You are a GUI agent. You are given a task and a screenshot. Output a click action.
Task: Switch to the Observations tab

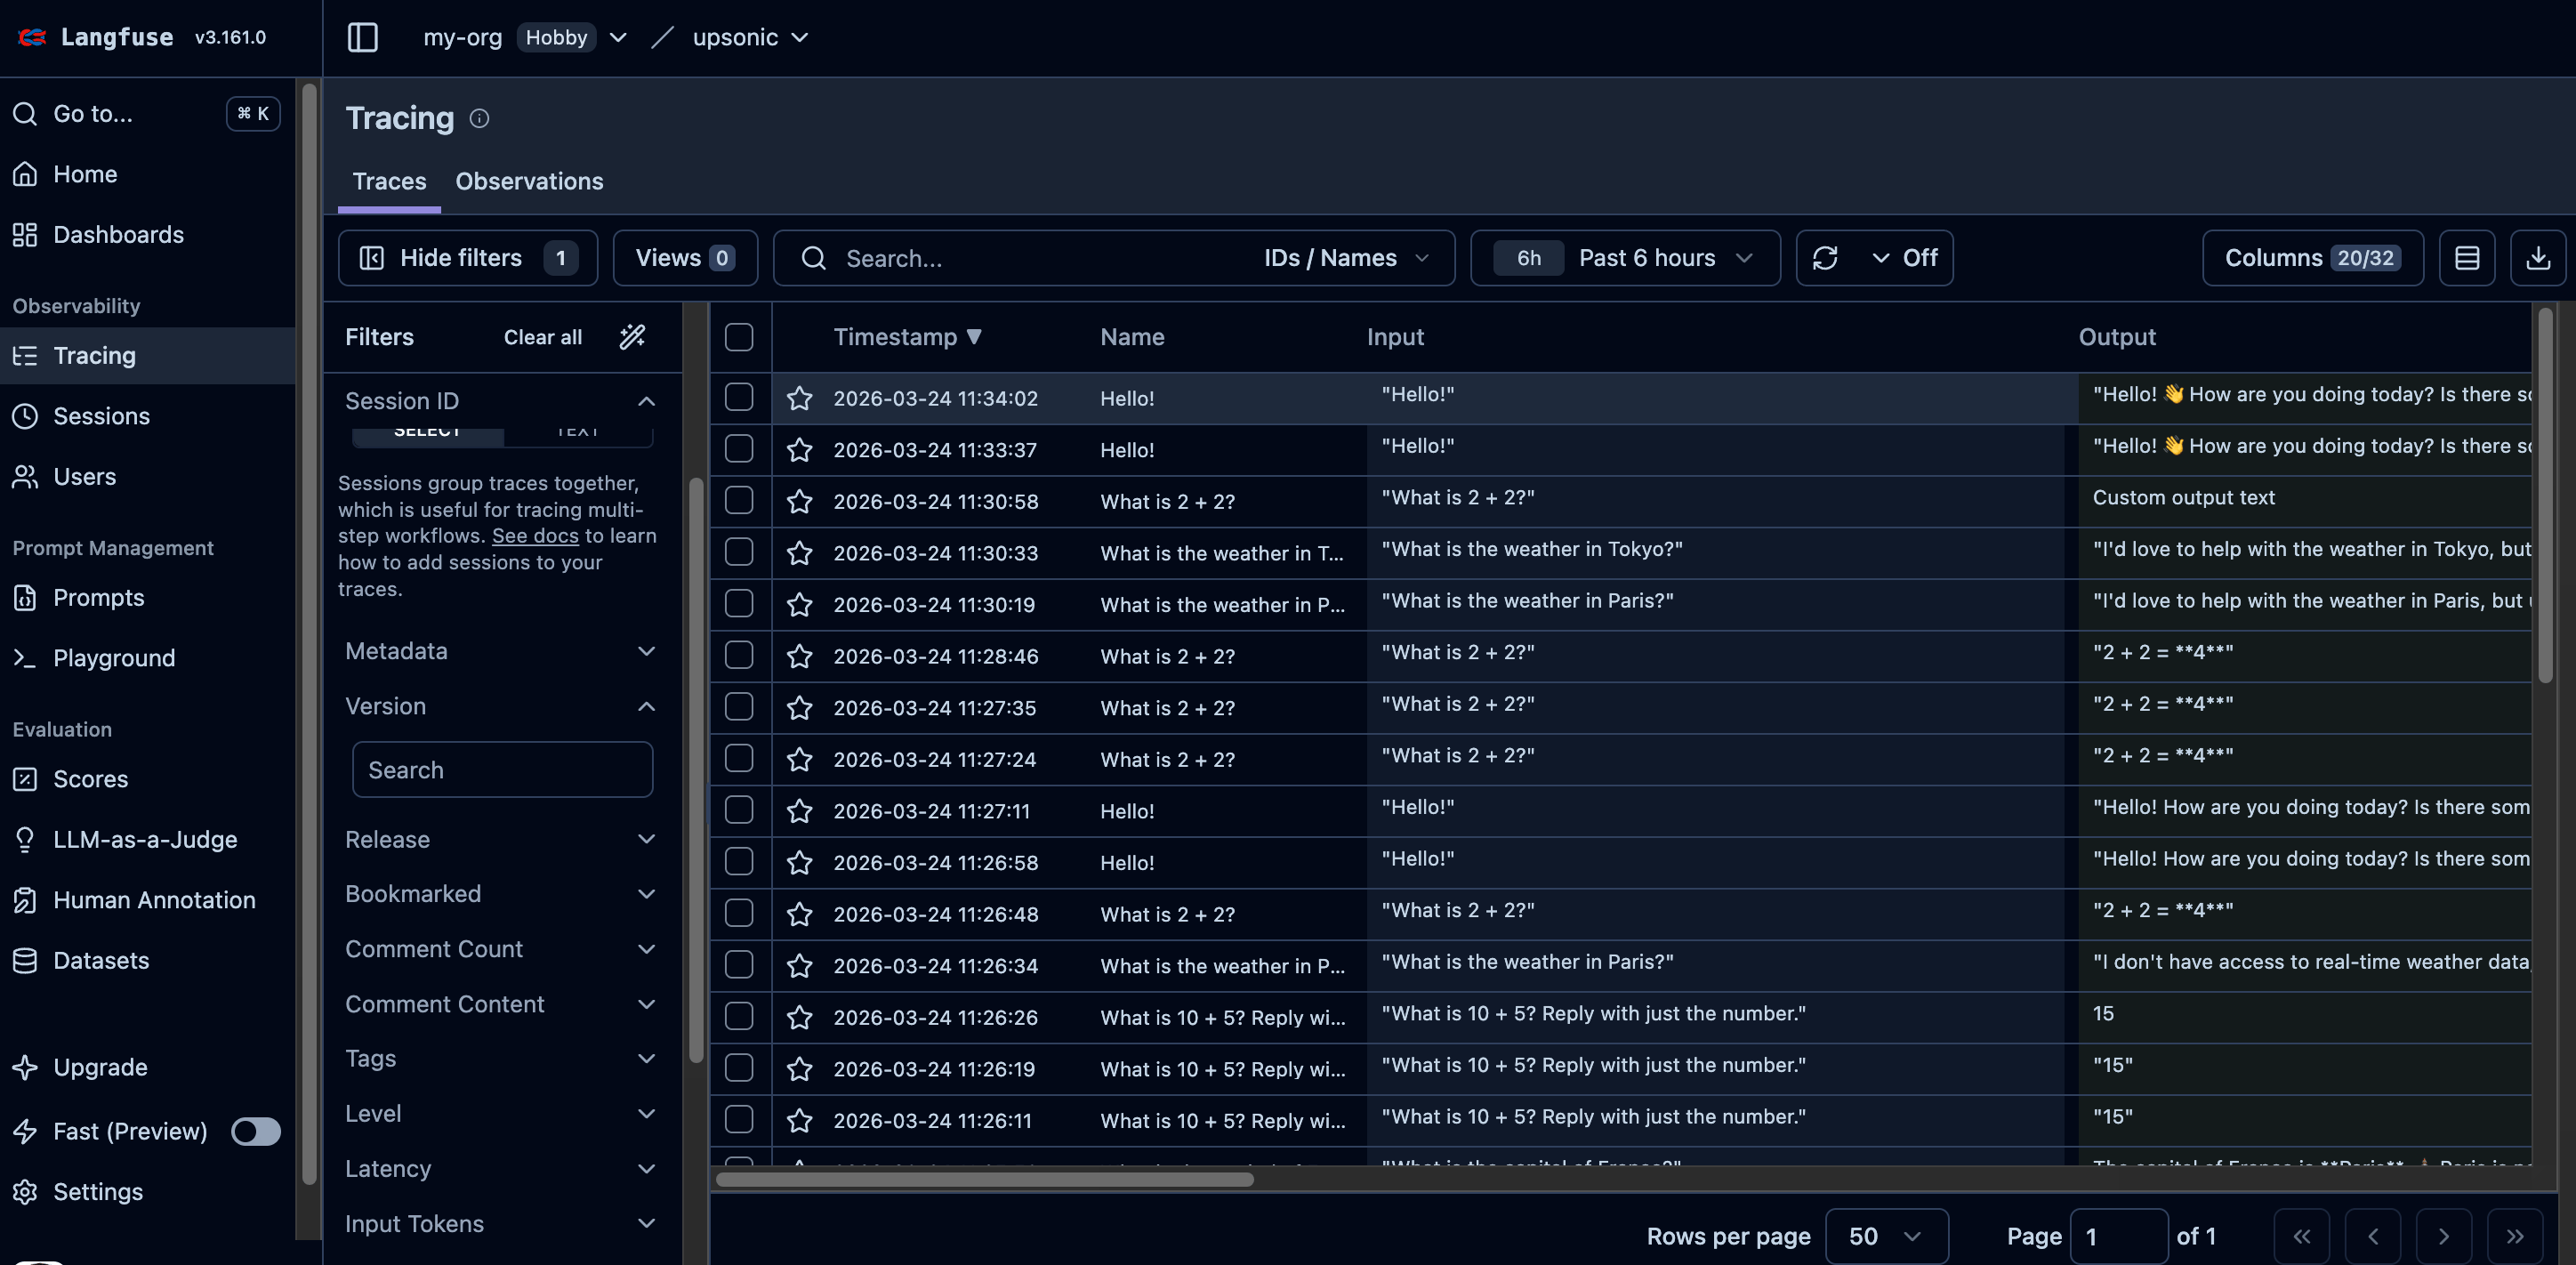tap(529, 182)
